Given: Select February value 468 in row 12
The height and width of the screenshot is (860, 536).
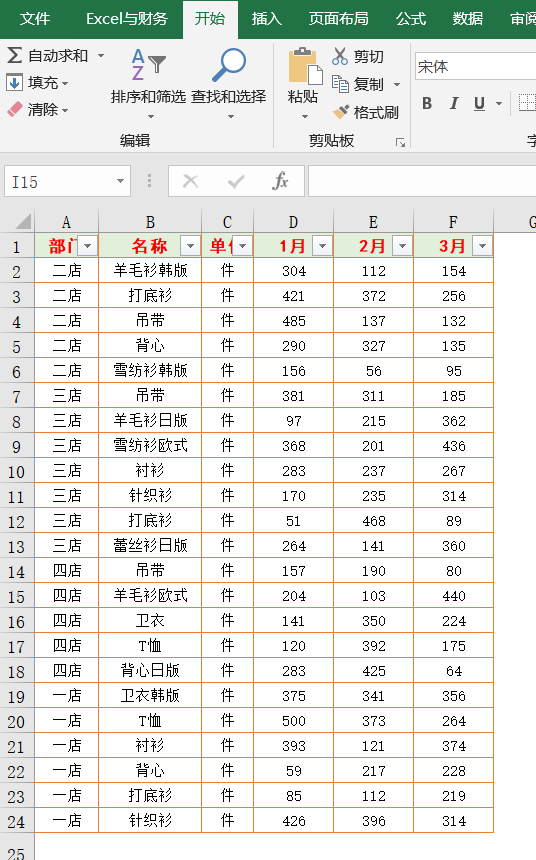Looking at the screenshot, I should tap(374, 520).
